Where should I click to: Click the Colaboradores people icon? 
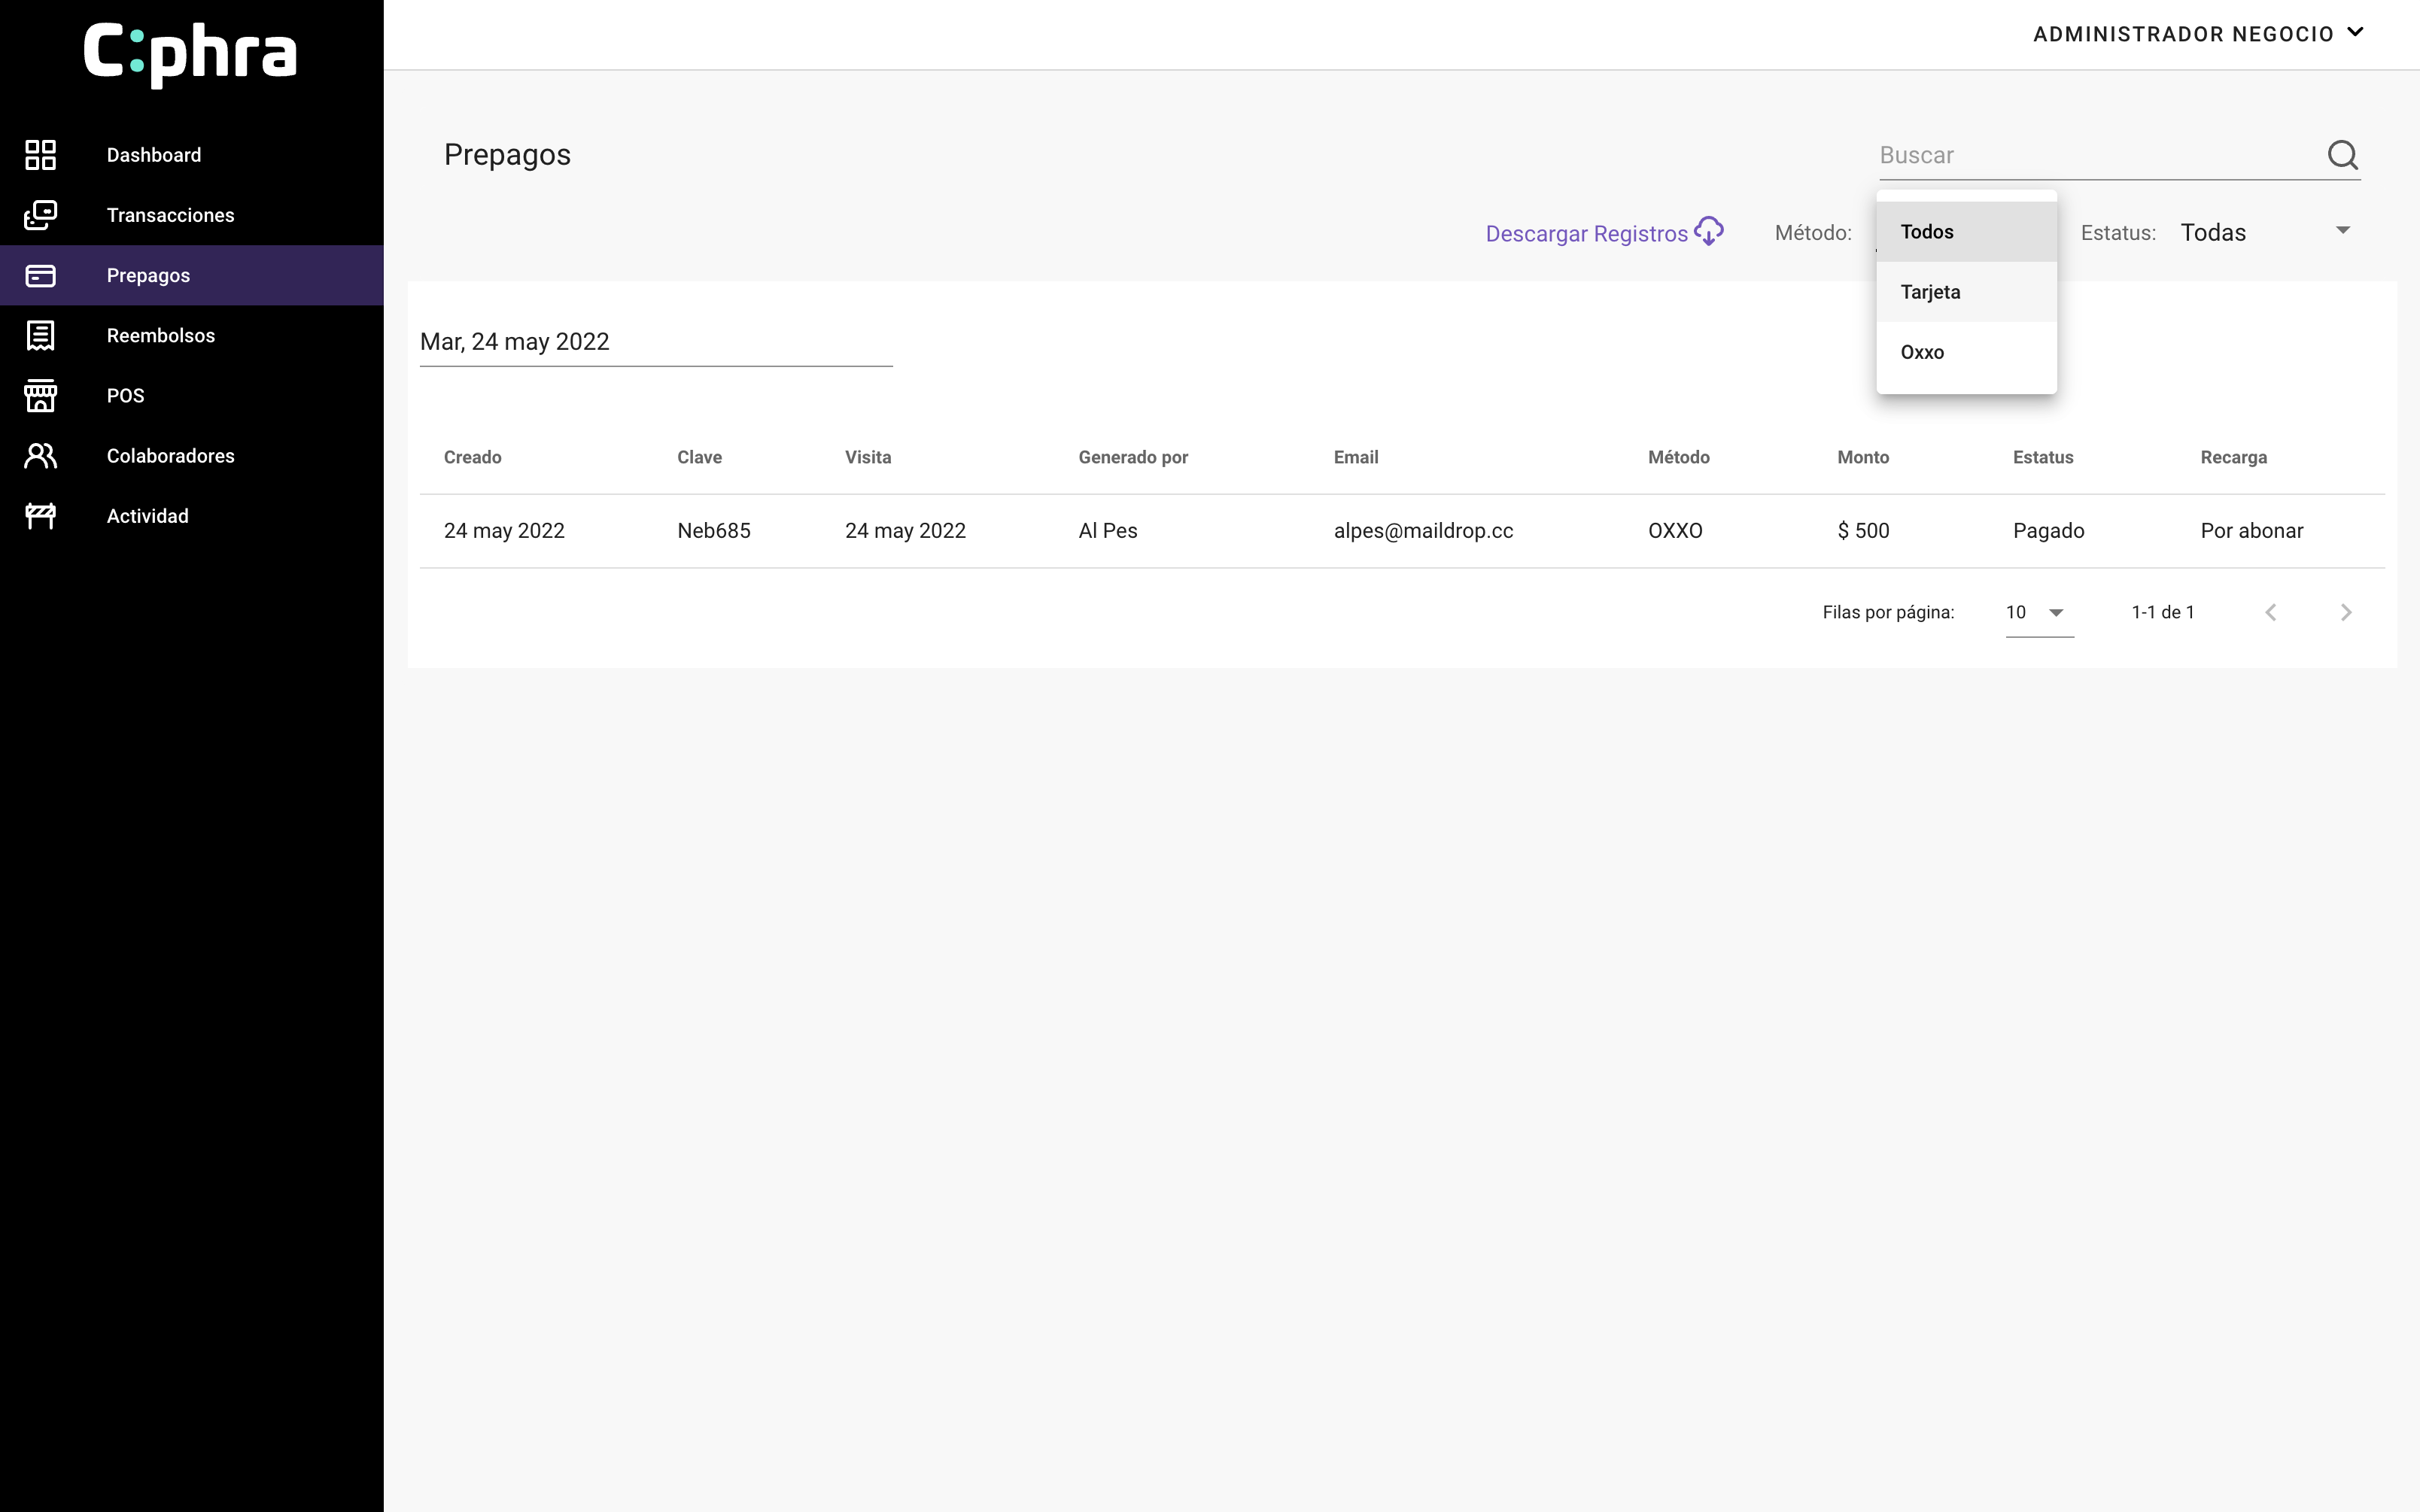(40, 456)
